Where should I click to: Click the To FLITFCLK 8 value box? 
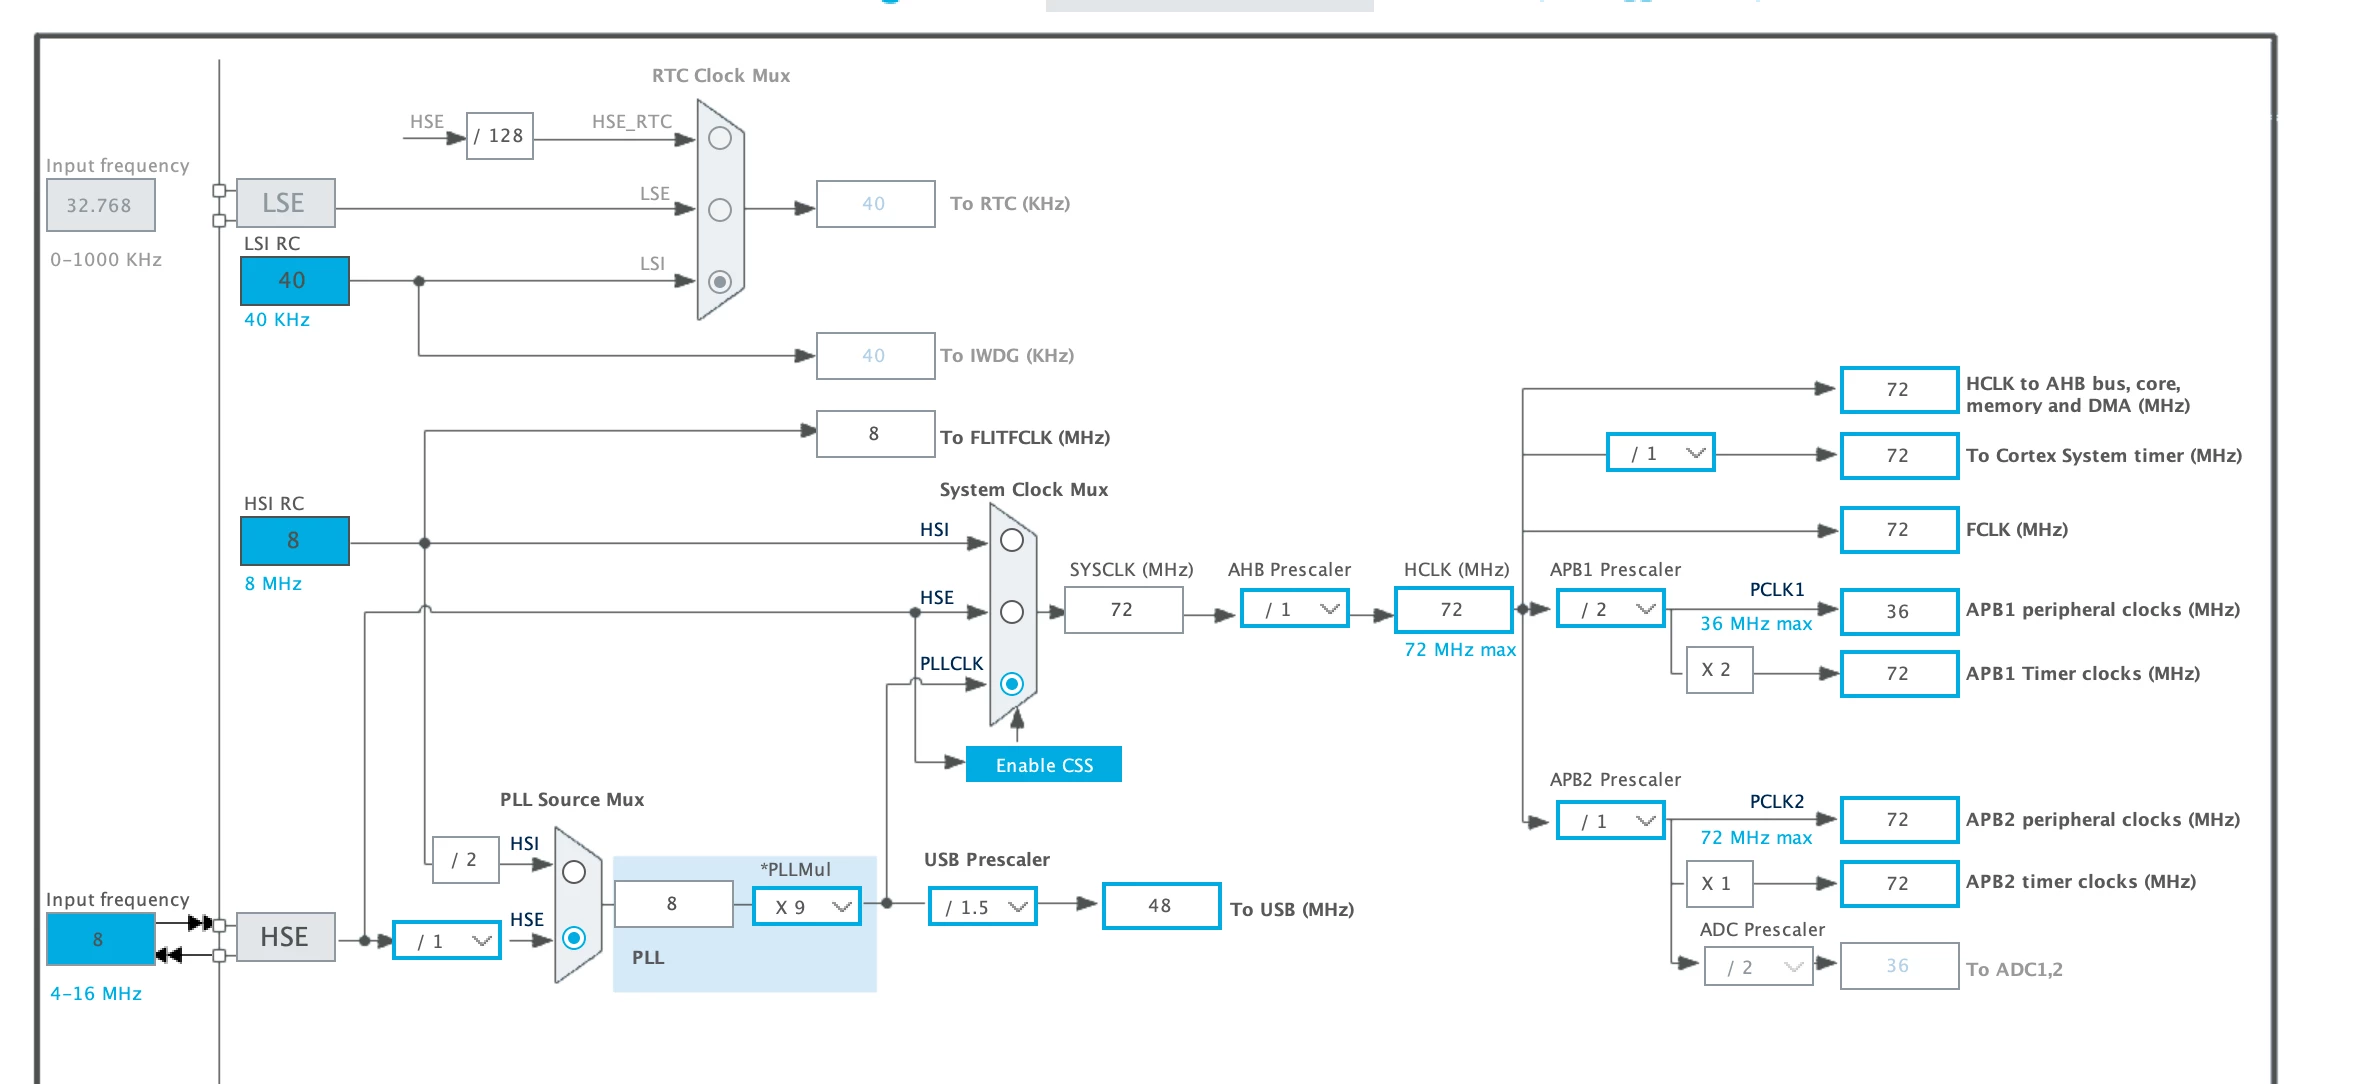[x=876, y=433]
